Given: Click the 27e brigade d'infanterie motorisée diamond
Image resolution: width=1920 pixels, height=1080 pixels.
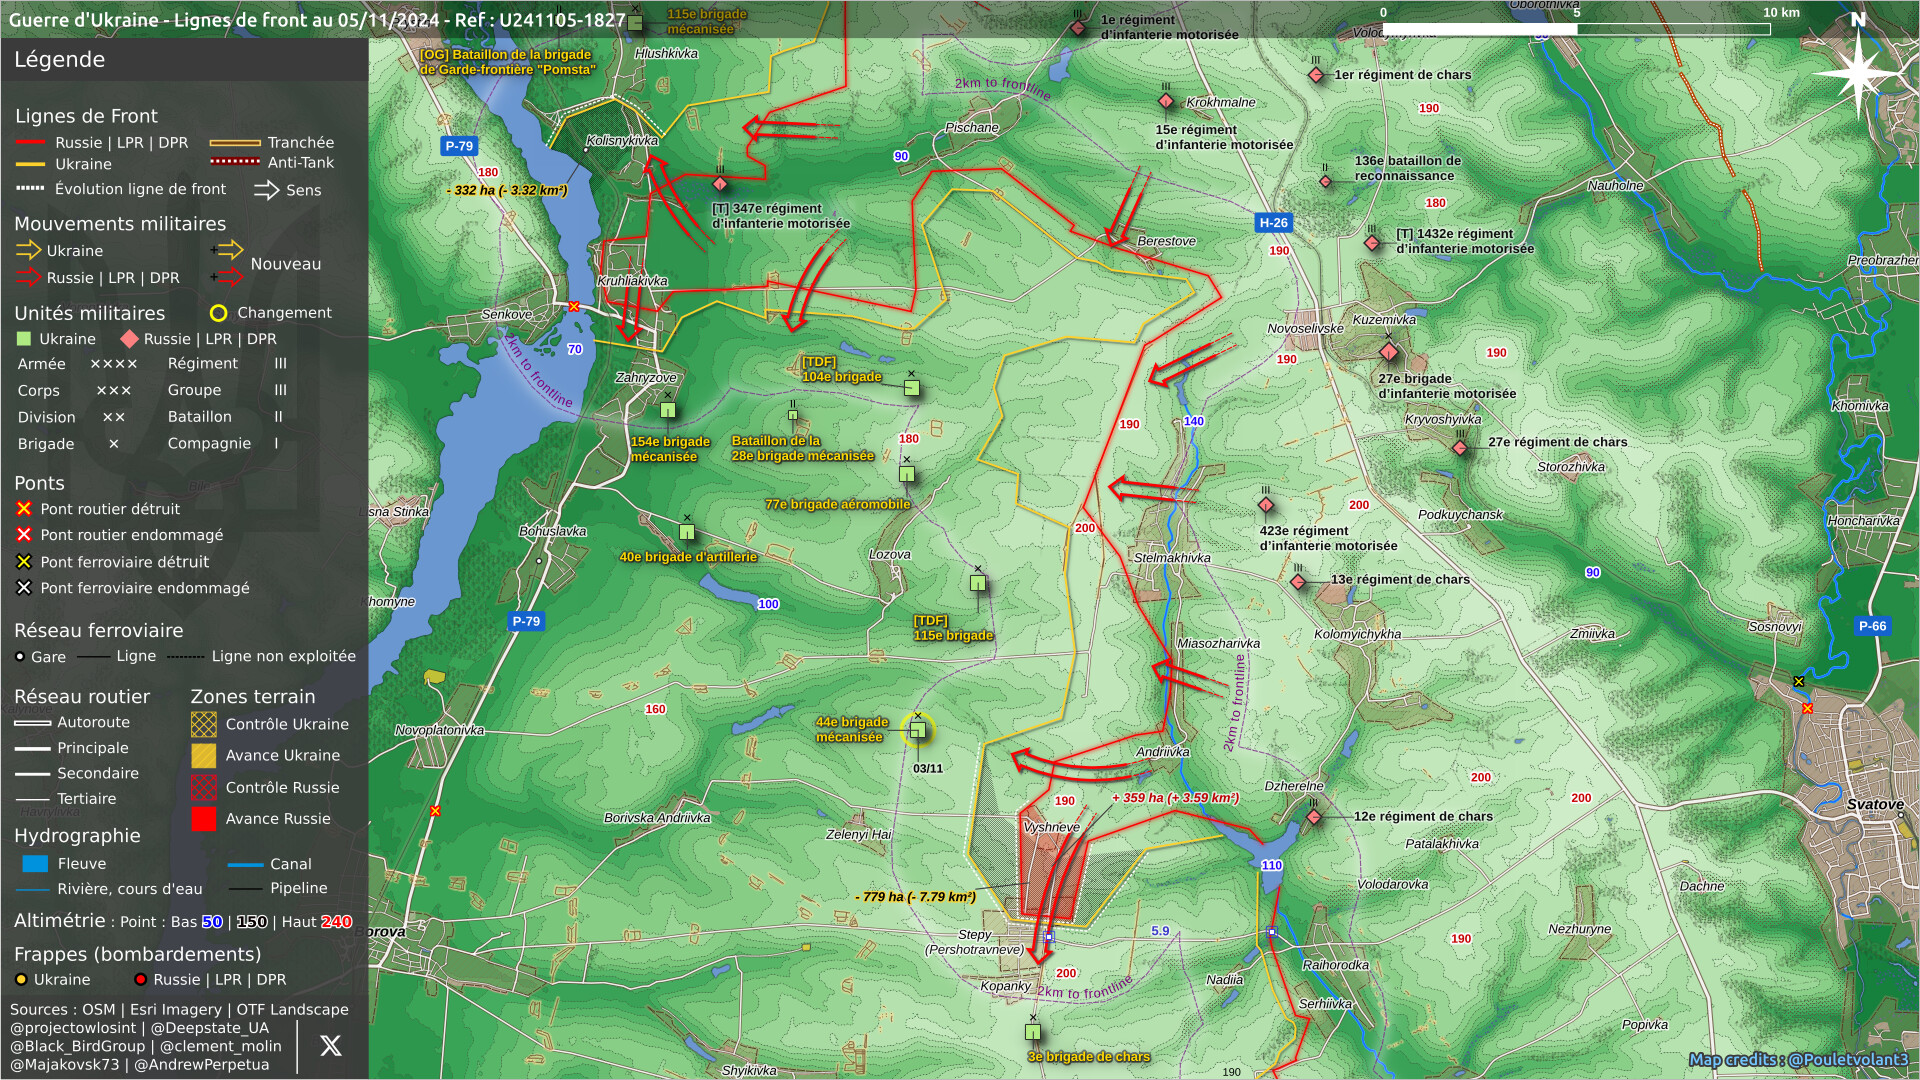Looking at the screenshot, I should pos(1389,352).
